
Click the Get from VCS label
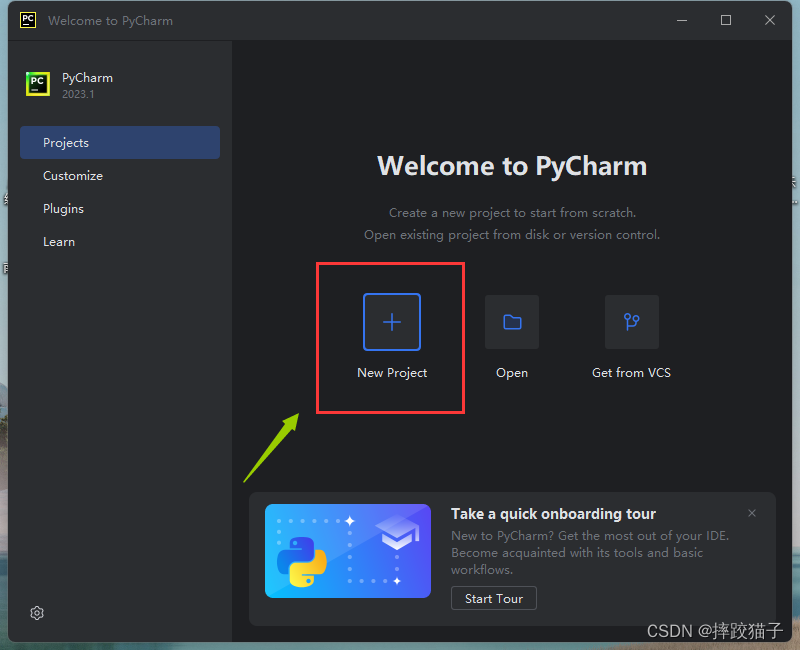631,373
